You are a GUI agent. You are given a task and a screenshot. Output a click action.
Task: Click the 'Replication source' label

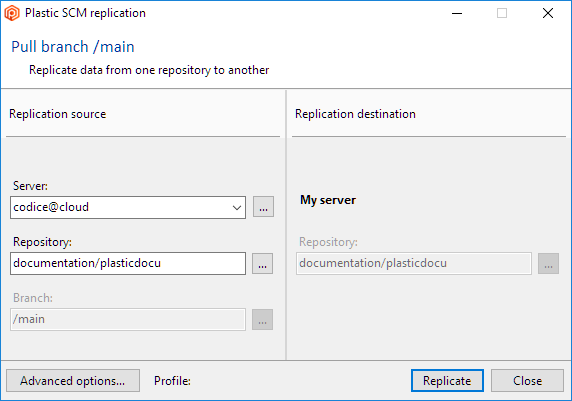58,114
